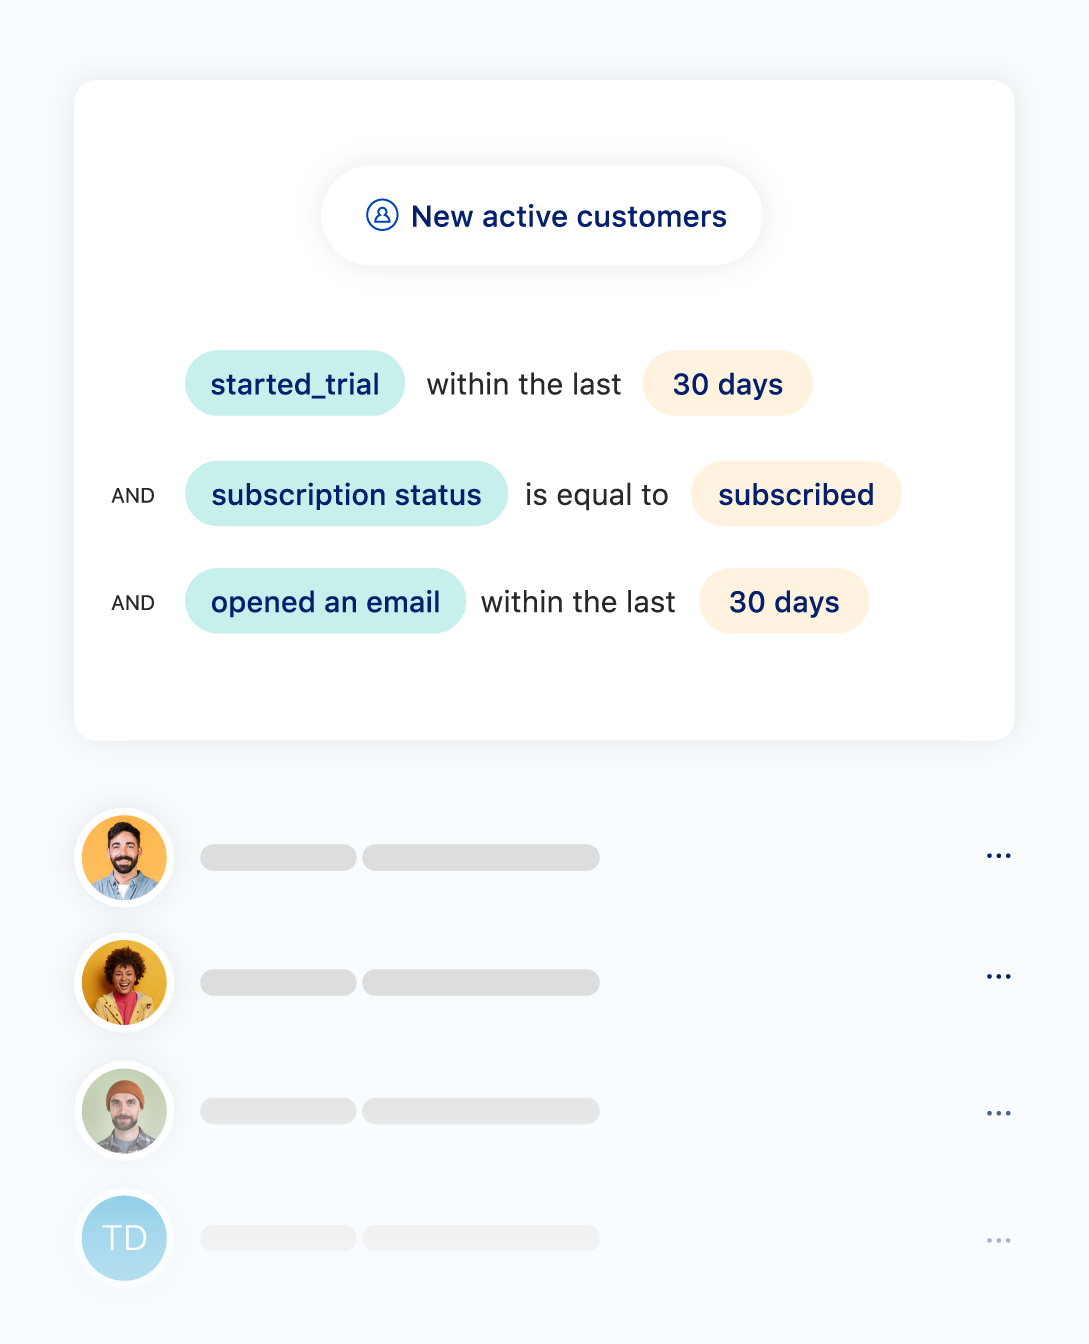Change the first 30 days value
The height and width of the screenshot is (1344, 1089).
(727, 384)
